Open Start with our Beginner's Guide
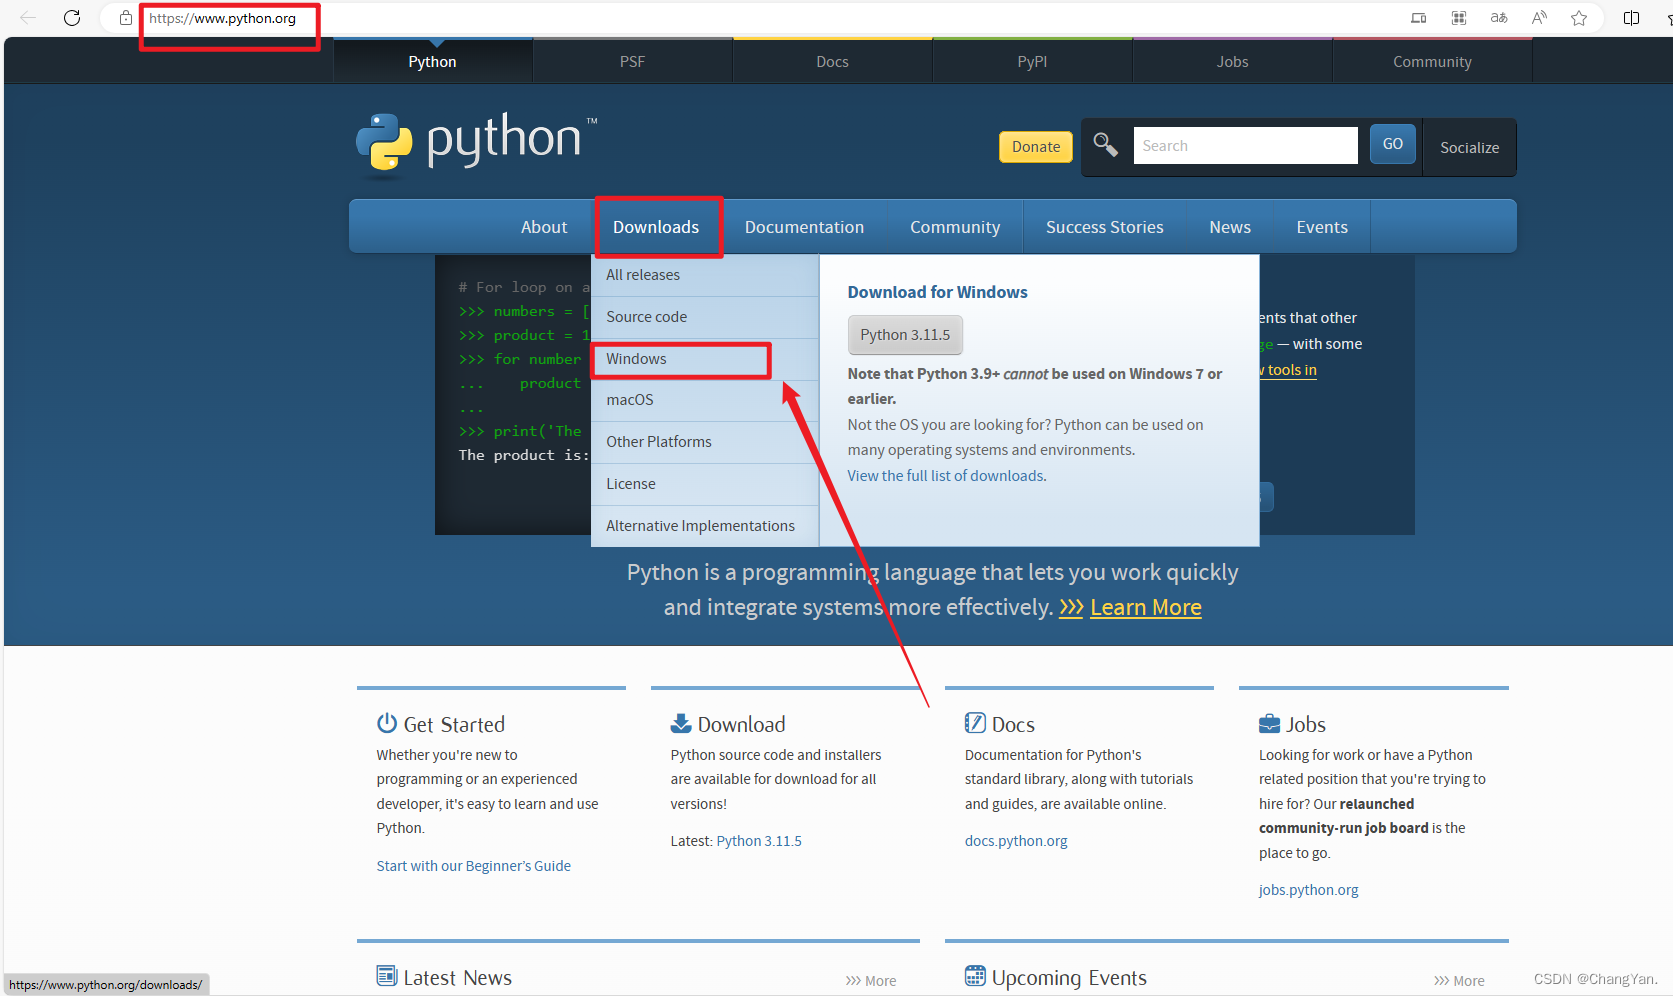 tap(474, 866)
